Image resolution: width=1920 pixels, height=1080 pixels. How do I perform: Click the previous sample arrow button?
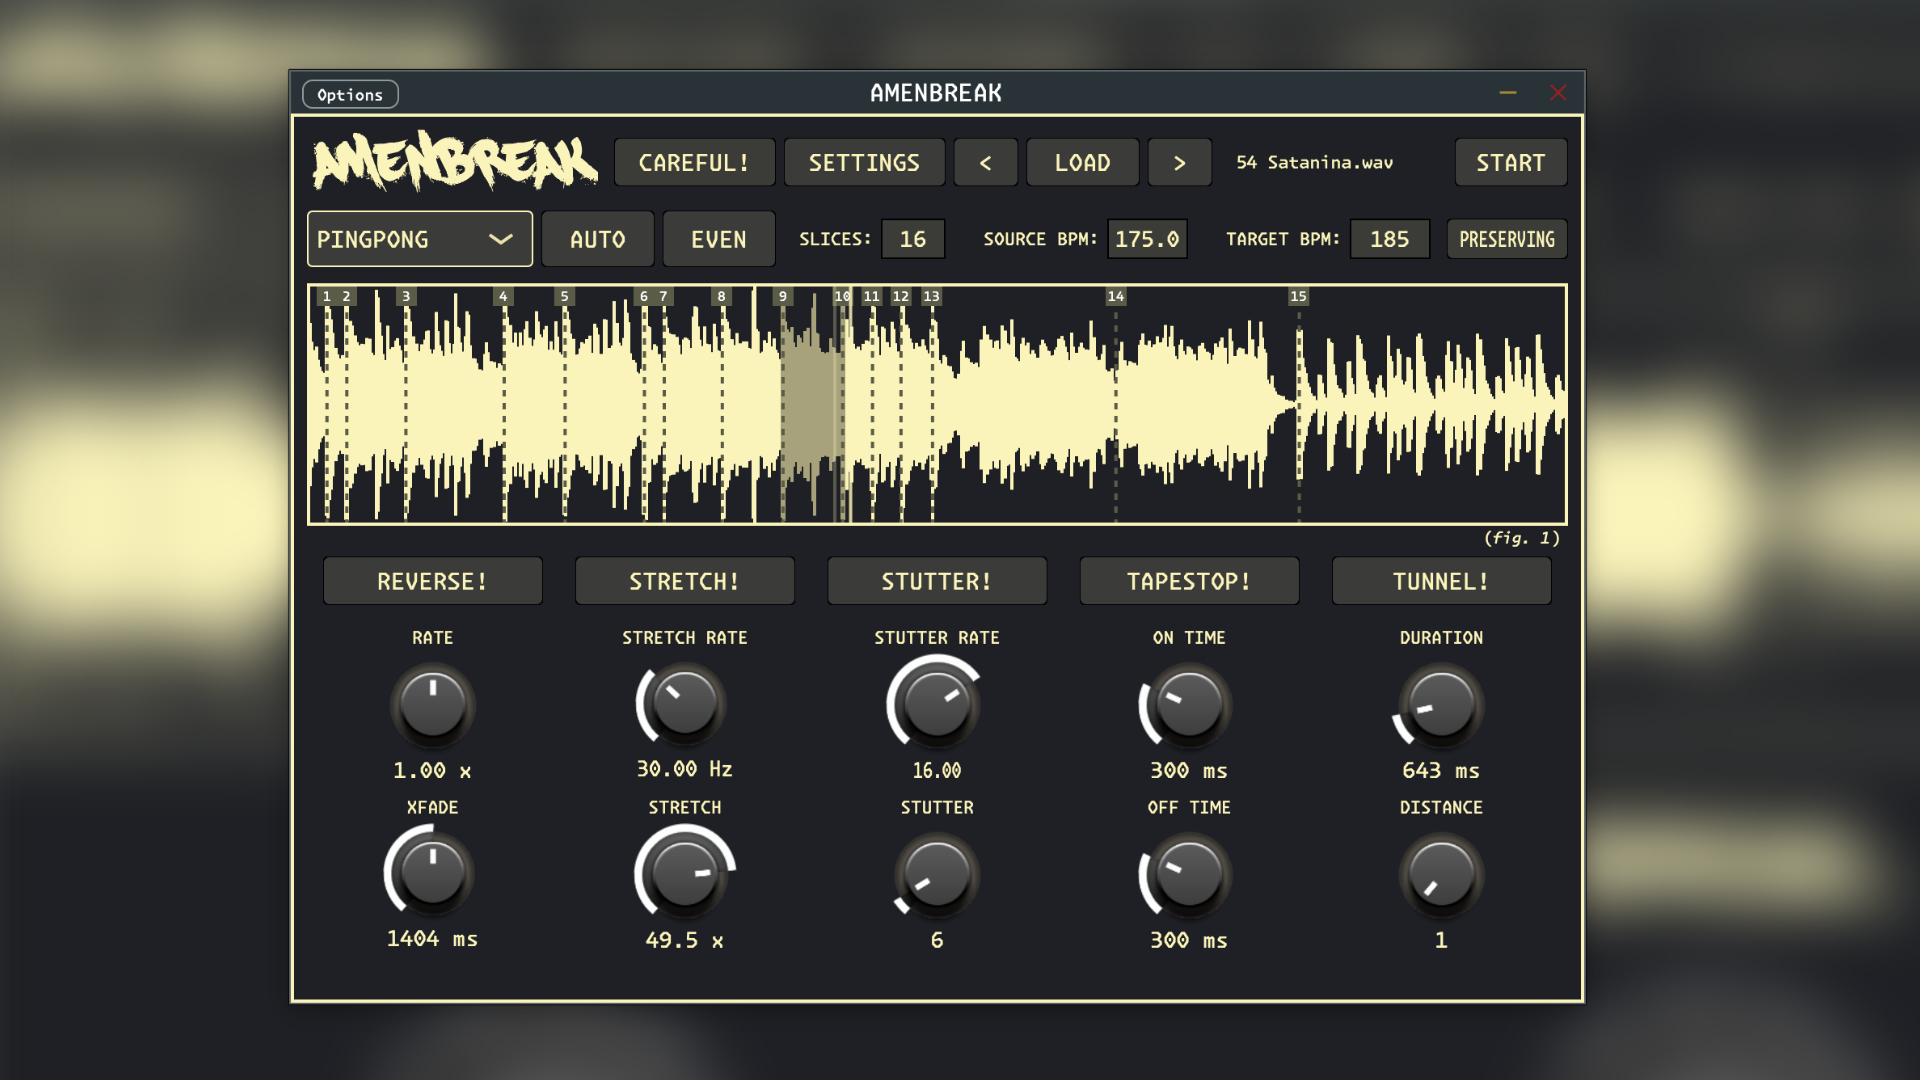985,163
